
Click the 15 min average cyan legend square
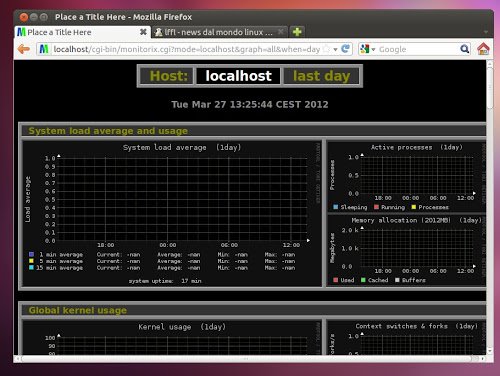point(31,268)
